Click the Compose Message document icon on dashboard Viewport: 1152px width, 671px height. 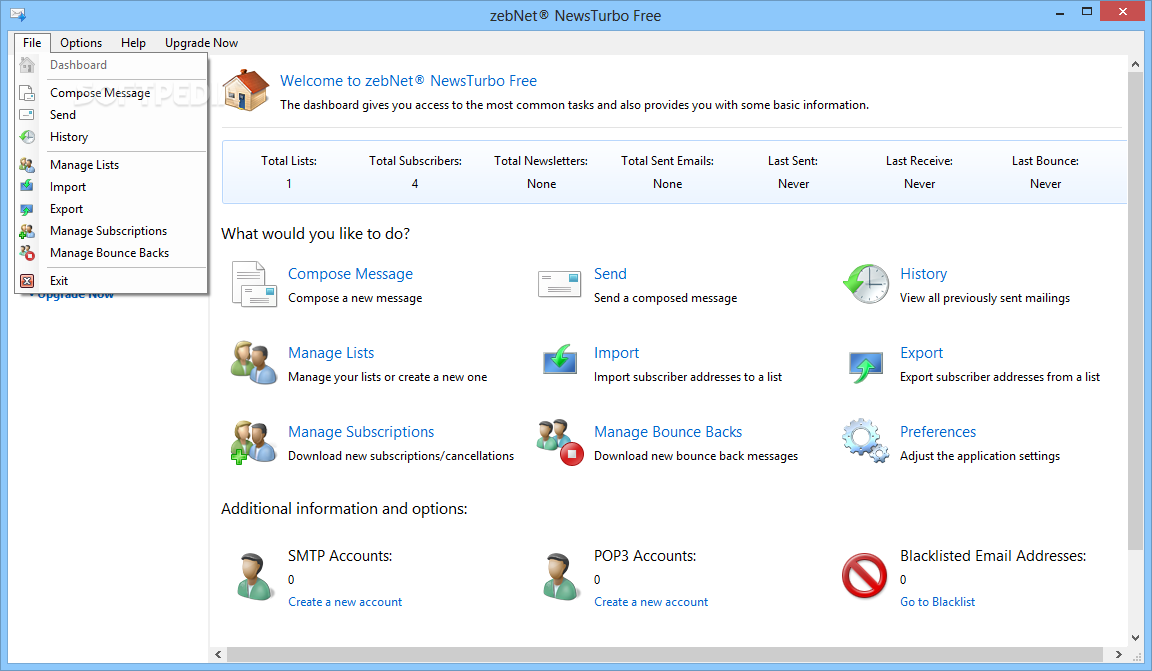(254, 284)
